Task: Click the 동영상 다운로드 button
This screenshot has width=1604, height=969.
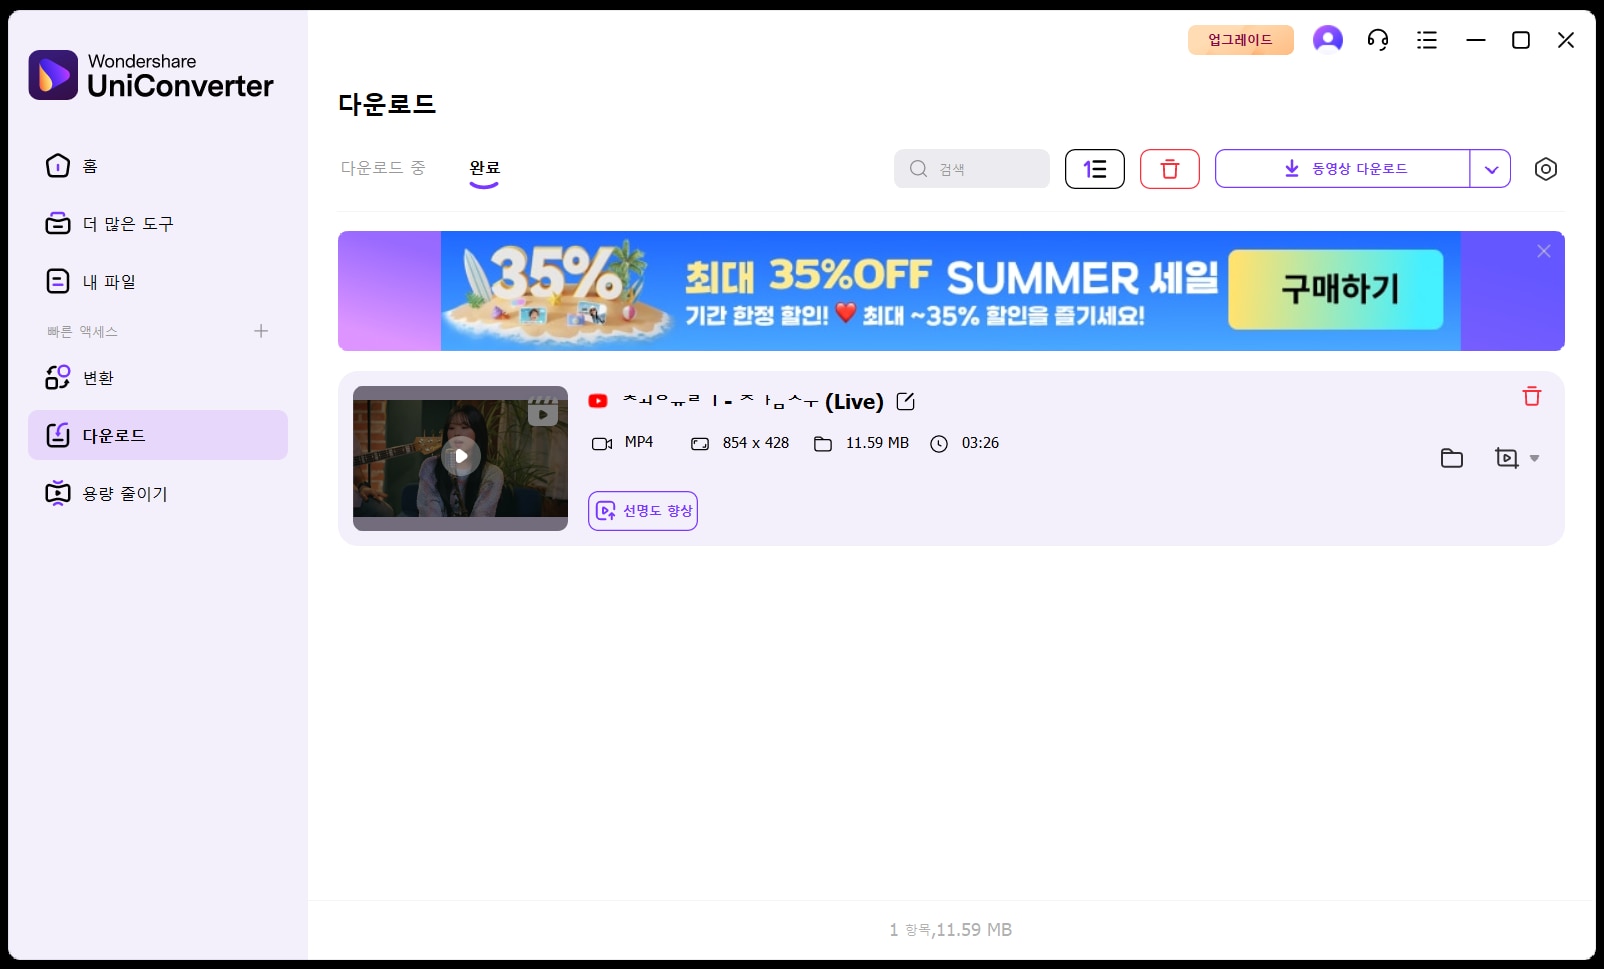Action: tap(1343, 169)
